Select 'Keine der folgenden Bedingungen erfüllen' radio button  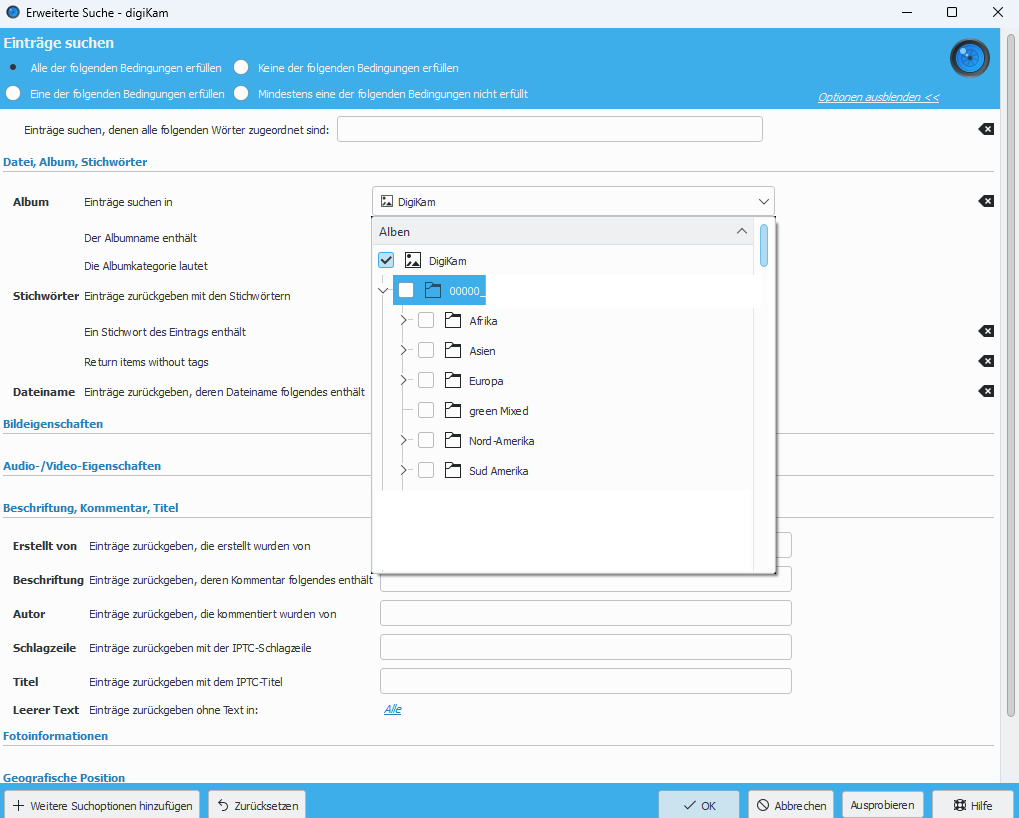[x=241, y=68]
